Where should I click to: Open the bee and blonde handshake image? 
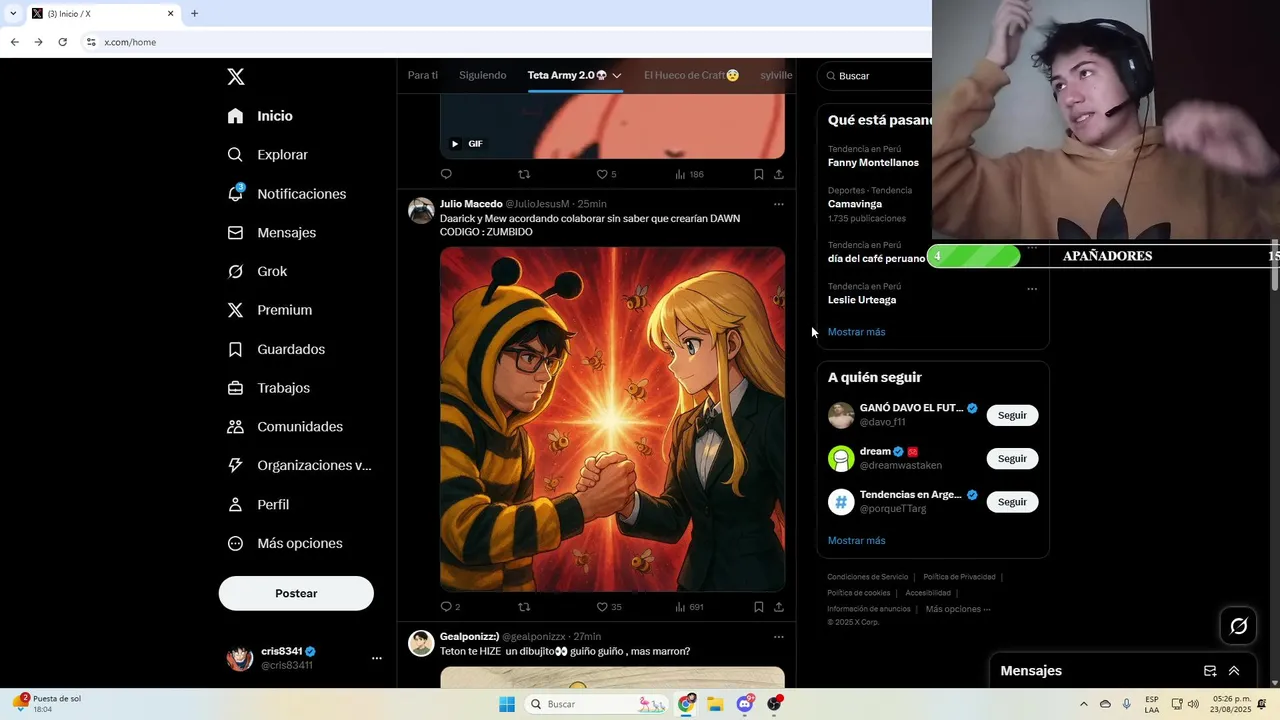(x=612, y=419)
